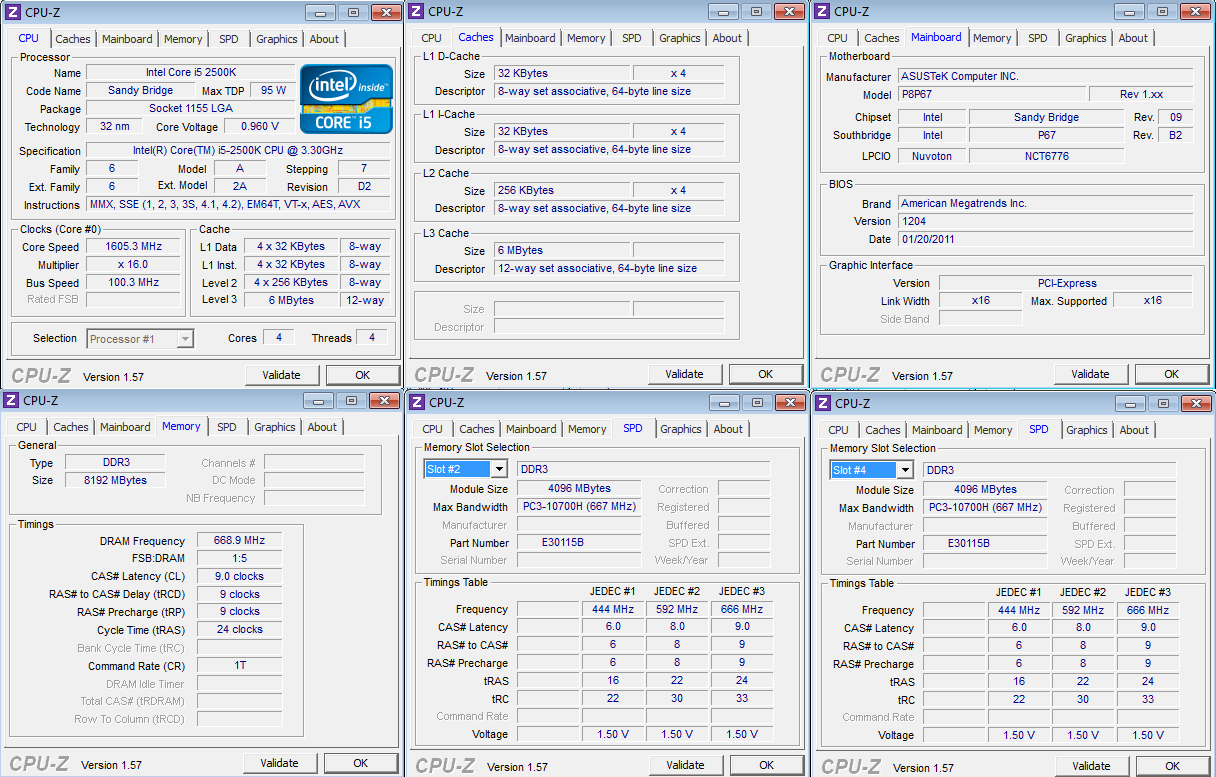Click Validate in the Slot #2 SPD window
The height and width of the screenshot is (777, 1216).
685,765
